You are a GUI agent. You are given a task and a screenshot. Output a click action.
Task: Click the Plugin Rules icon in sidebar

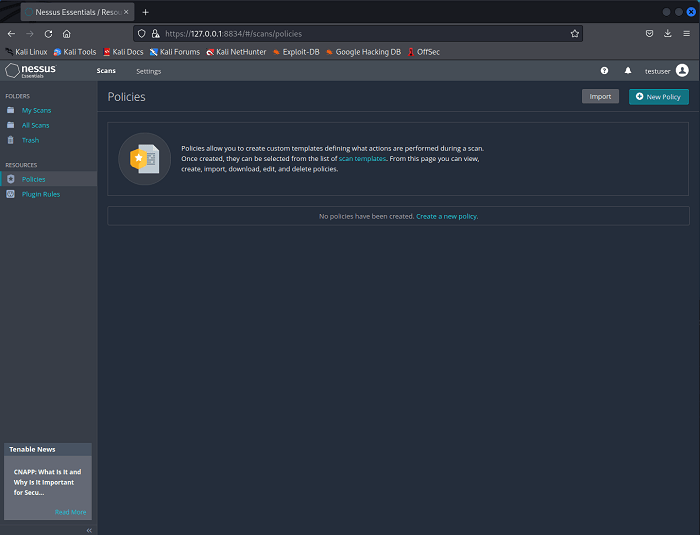coord(11,194)
